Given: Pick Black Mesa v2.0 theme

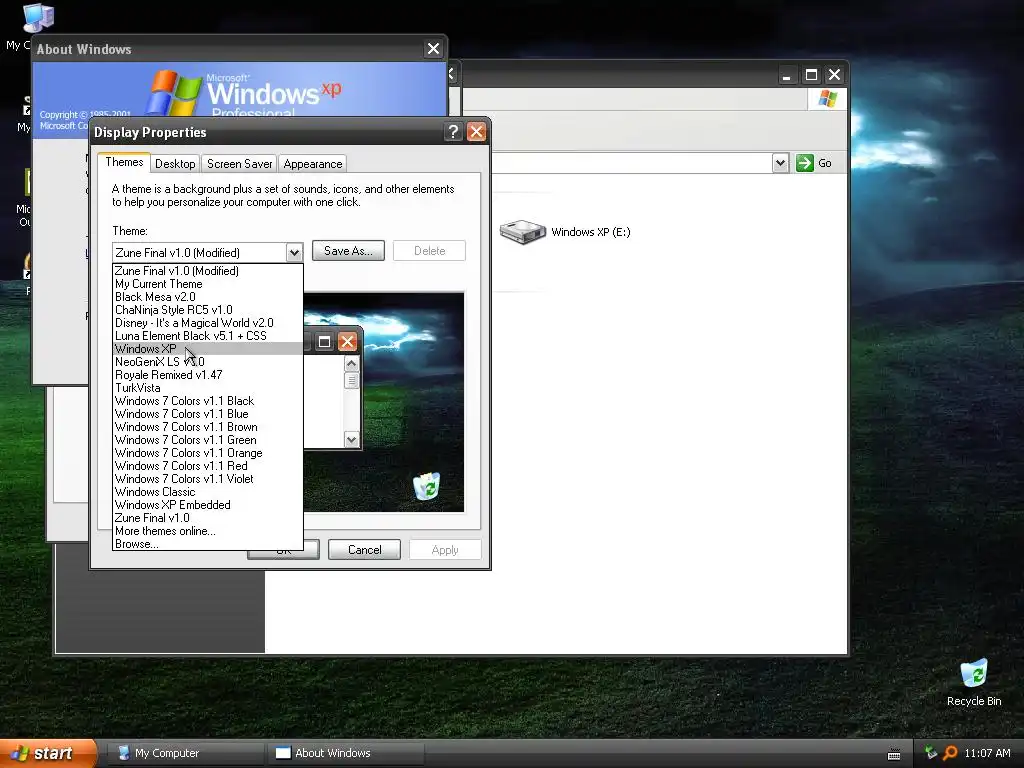Looking at the screenshot, I should point(208,297).
